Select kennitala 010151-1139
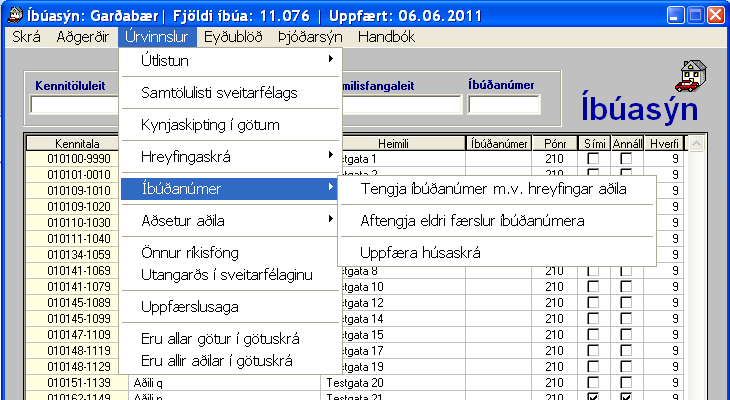 coord(77,382)
